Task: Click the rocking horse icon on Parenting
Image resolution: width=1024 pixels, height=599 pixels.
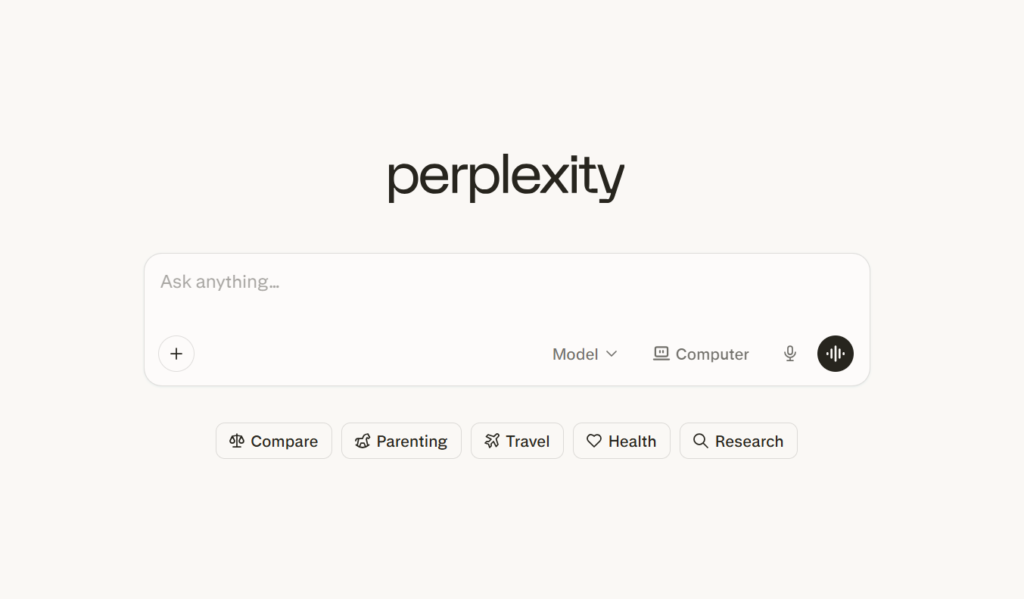Action: click(x=362, y=440)
